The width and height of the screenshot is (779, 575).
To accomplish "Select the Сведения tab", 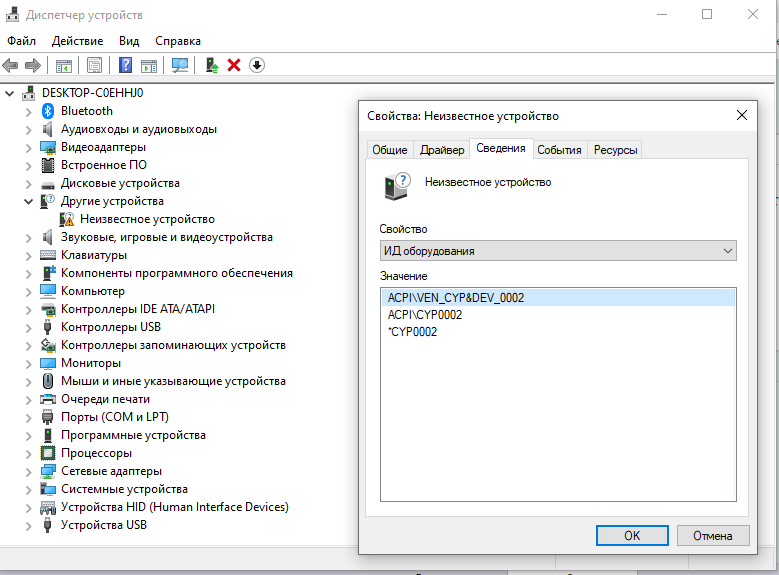I will [501, 148].
